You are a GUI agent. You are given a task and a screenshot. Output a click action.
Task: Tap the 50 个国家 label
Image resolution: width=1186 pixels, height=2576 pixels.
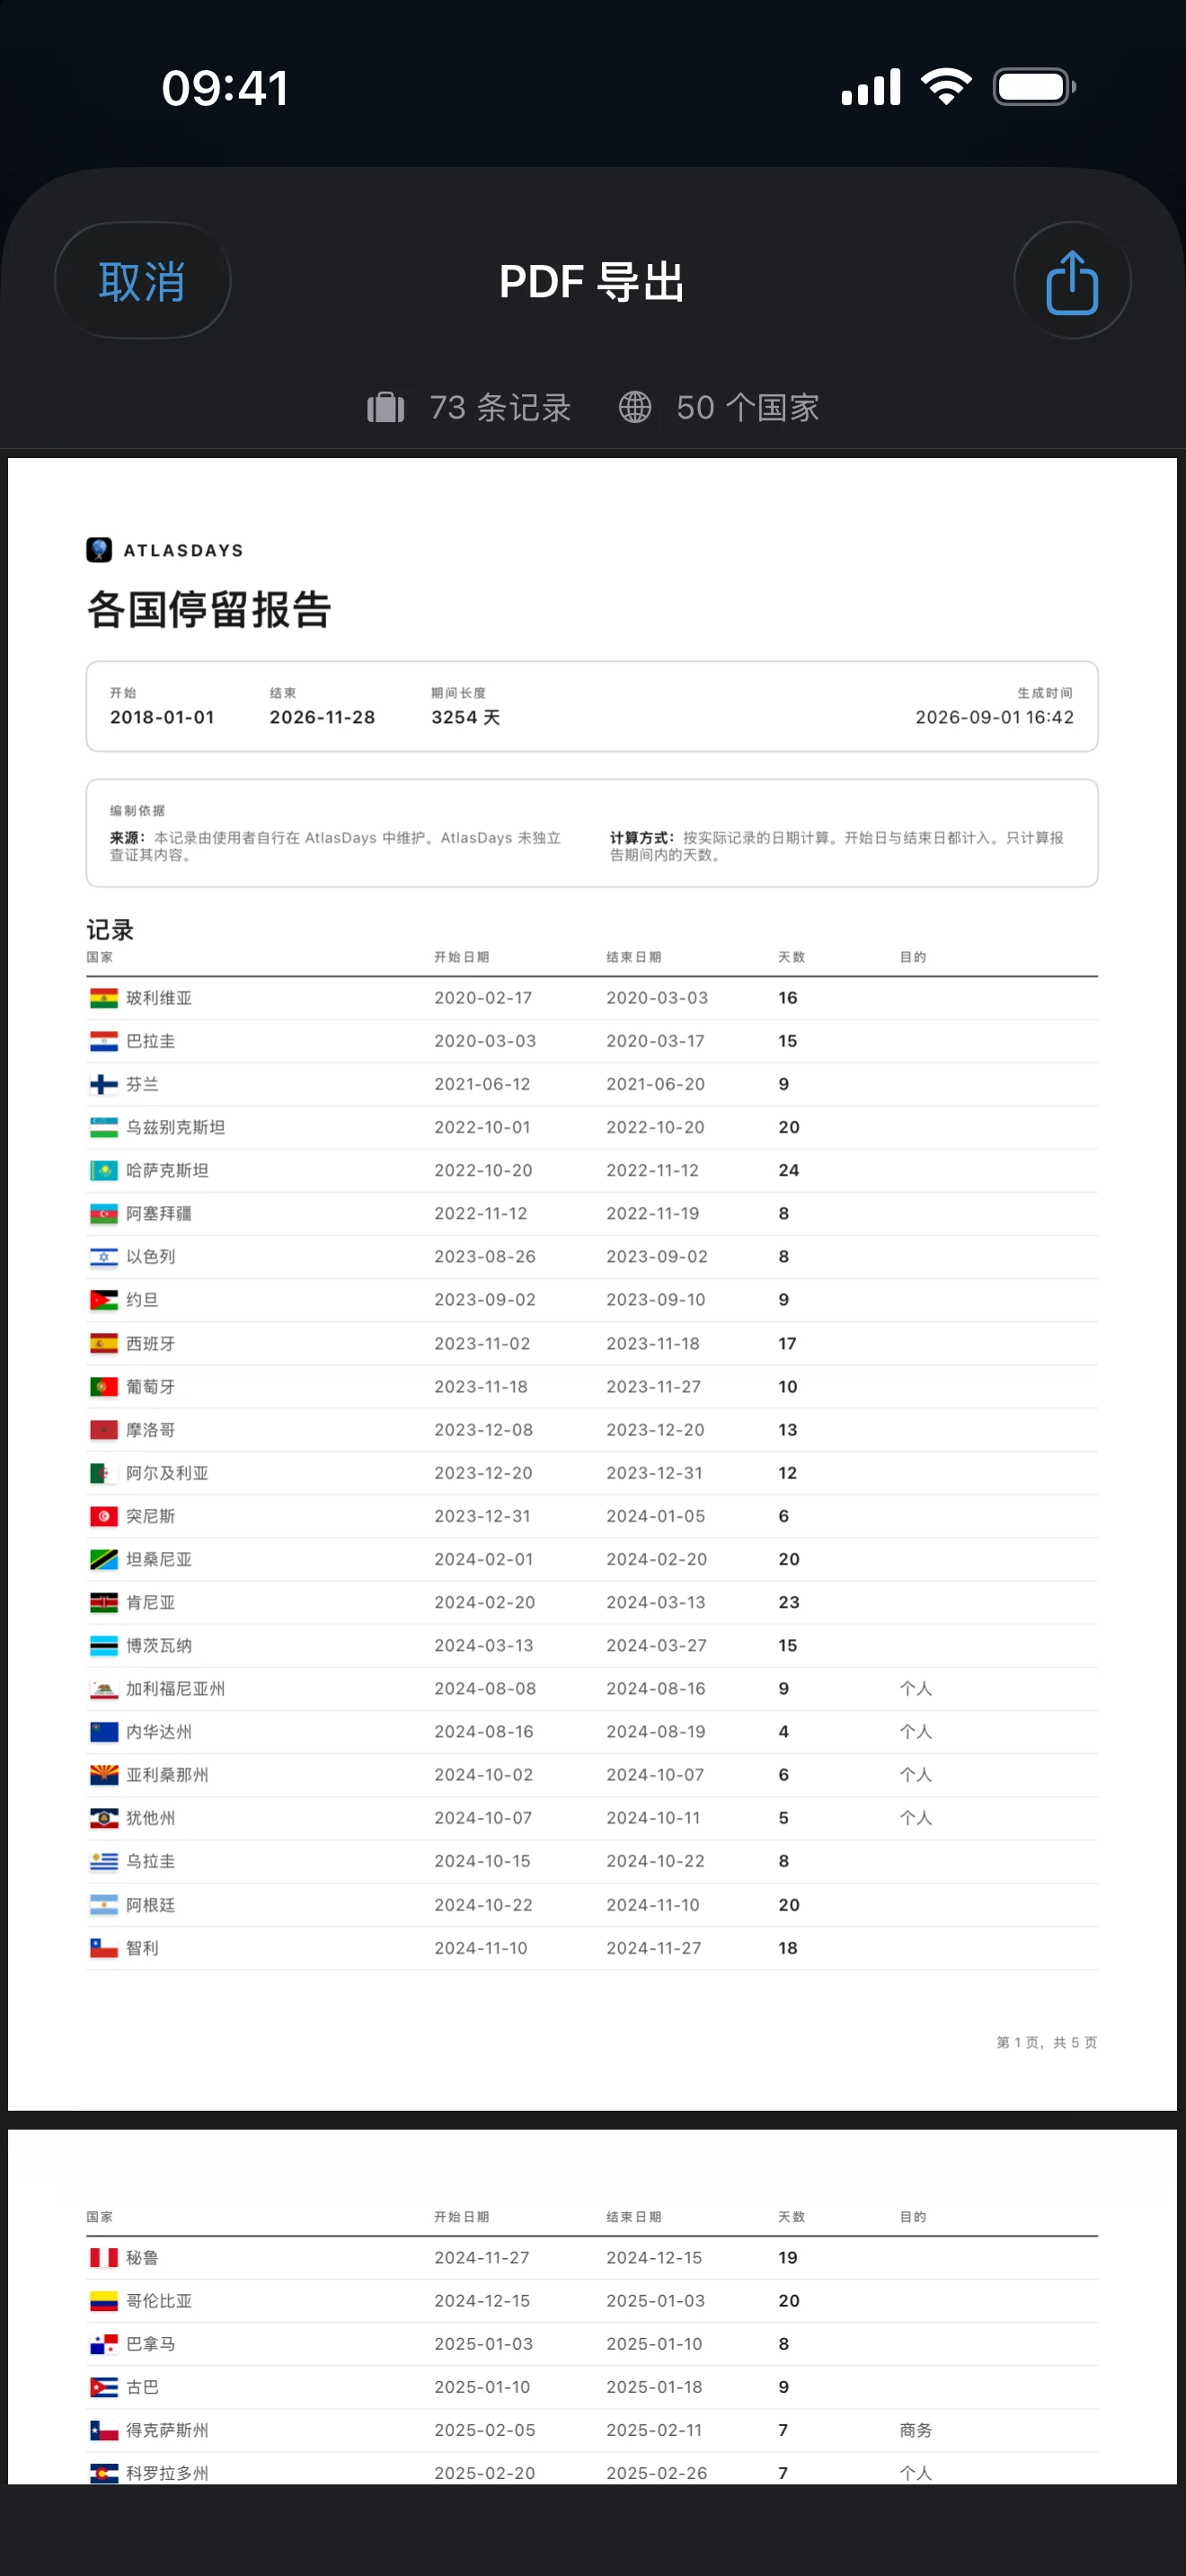[x=748, y=407]
